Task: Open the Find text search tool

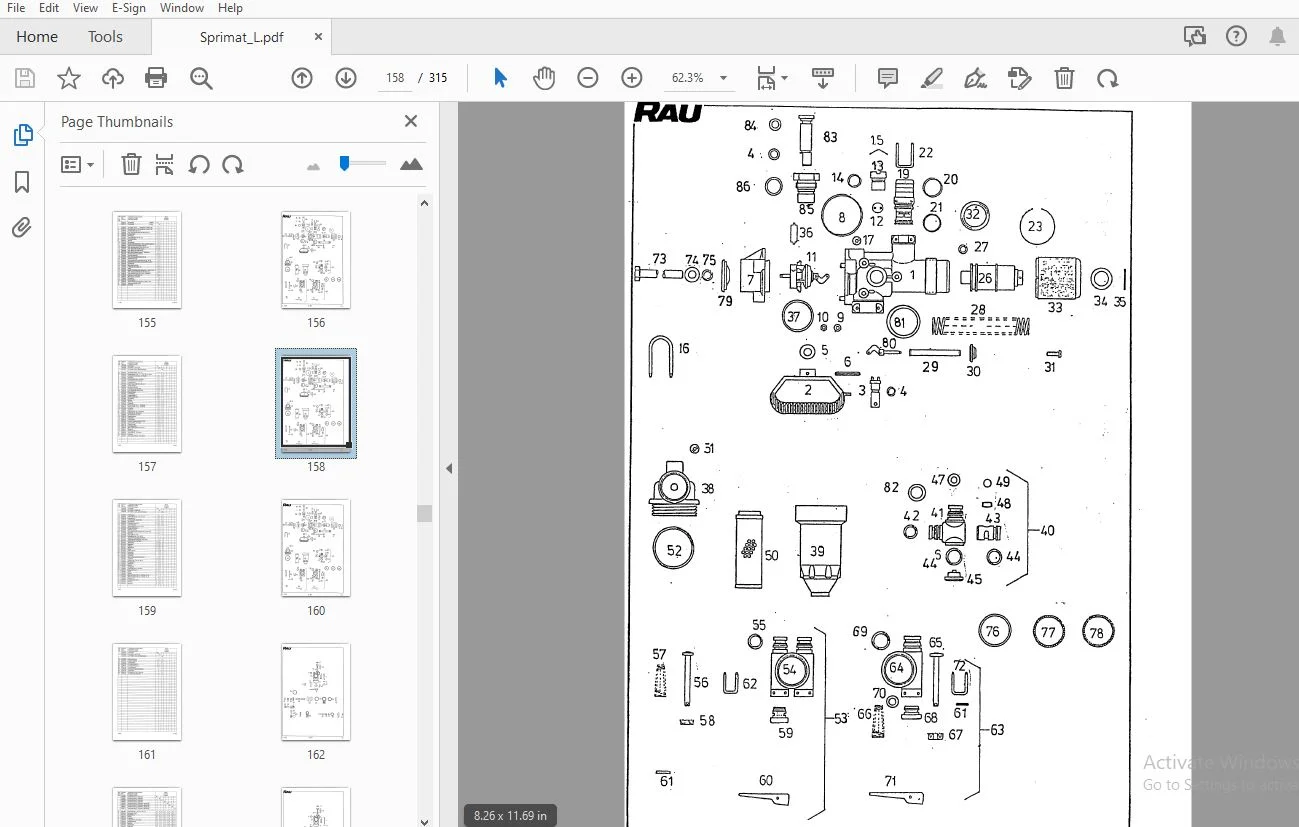Action: [x=201, y=78]
